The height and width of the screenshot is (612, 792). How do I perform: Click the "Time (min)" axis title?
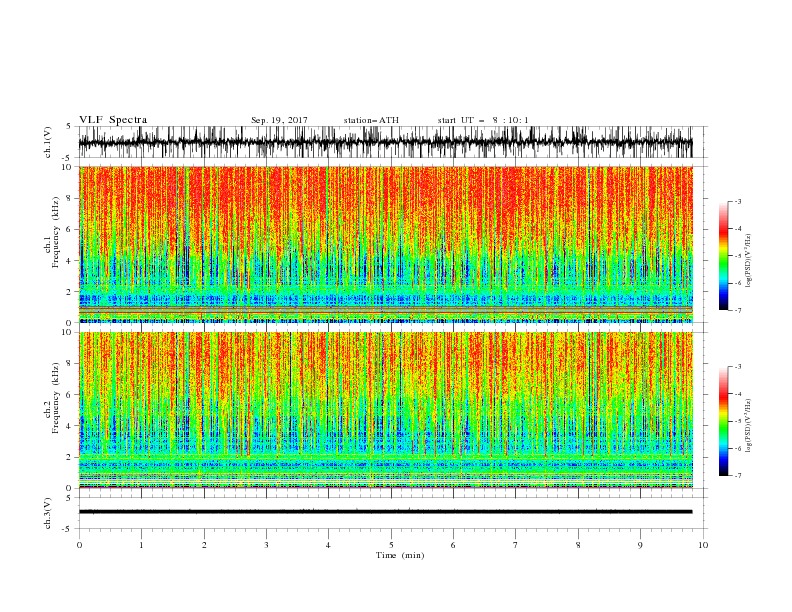coord(400,555)
